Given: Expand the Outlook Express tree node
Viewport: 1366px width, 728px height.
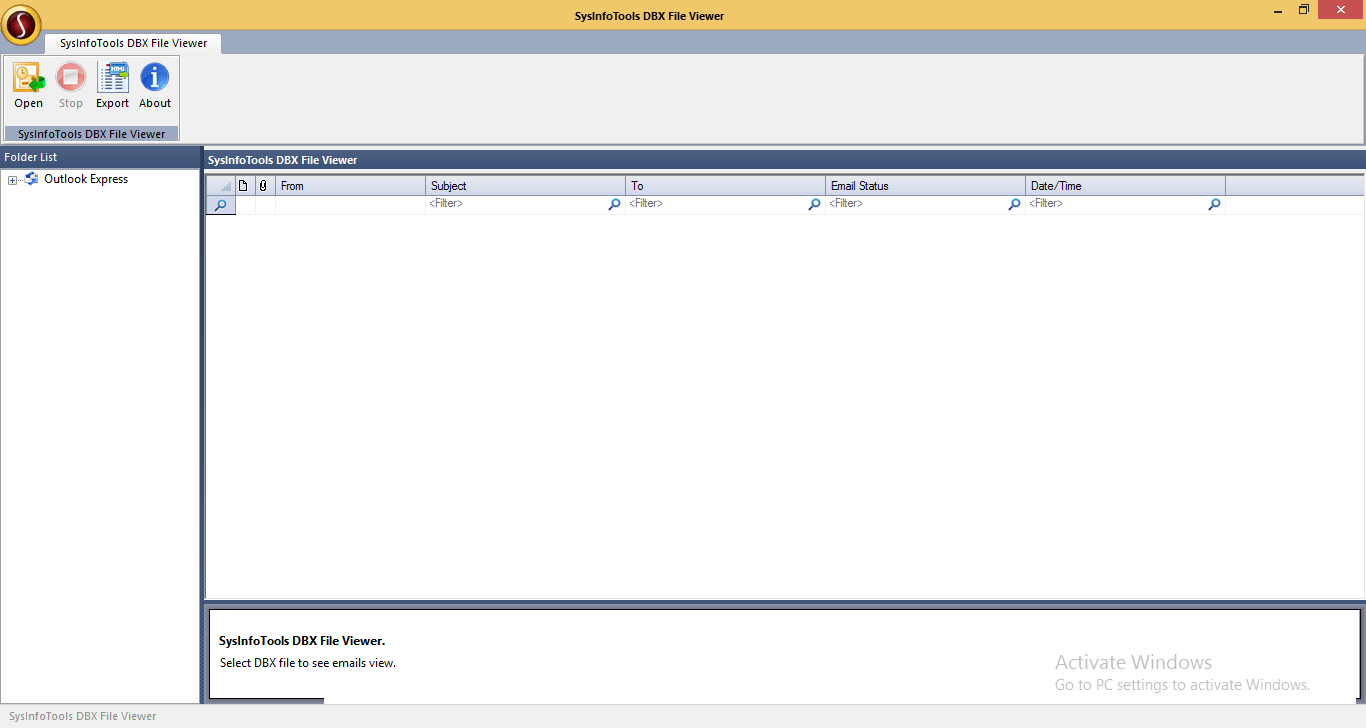Looking at the screenshot, I should tap(10, 179).
